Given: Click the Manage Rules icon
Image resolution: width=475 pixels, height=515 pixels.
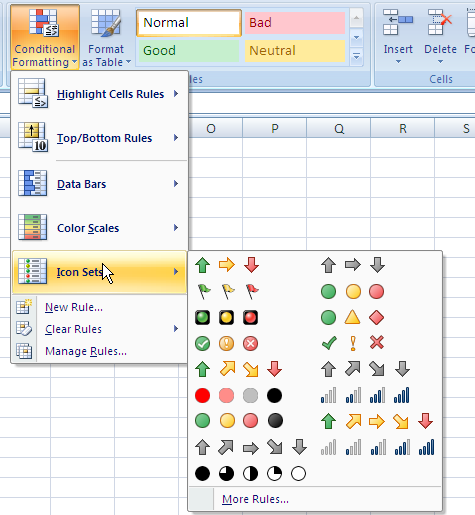Looking at the screenshot, I should (x=24, y=351).
